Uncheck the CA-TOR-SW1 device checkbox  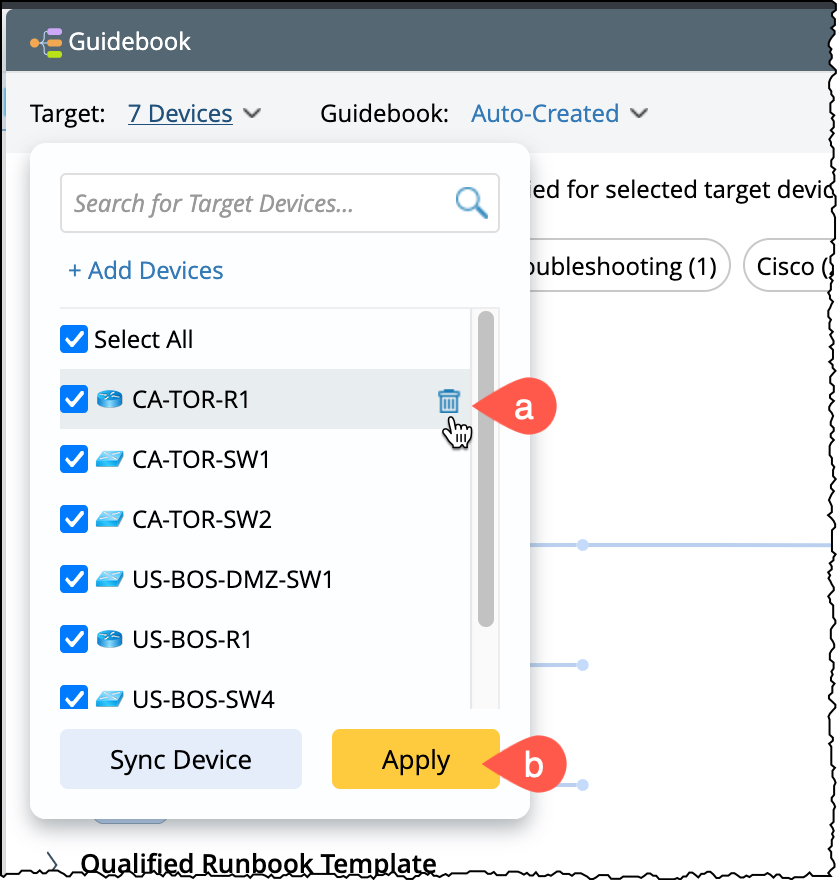tap(74, 460)
